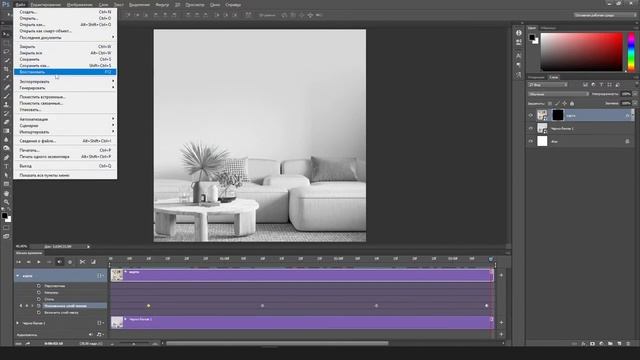Open the blend mode dropdown
The image size is (640, 360).
pos(558,94)
